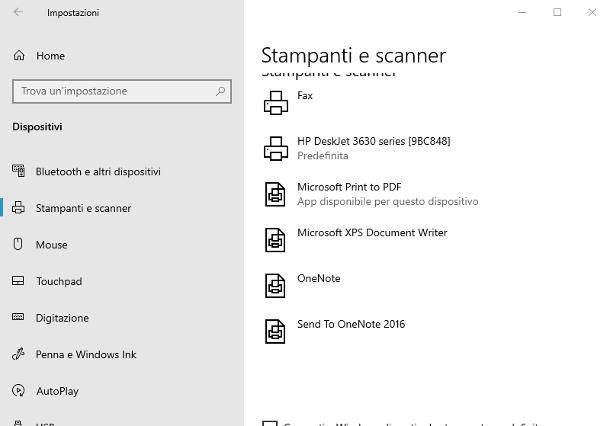Click the Microsoft XPS Document Writer icon
This screenshot has height=426, width=610.
click(275, 240)
